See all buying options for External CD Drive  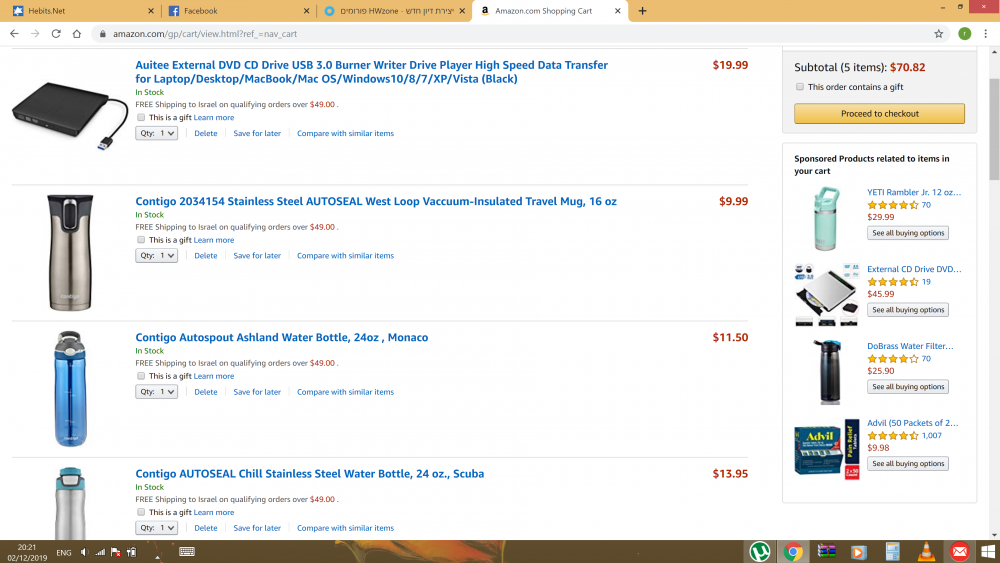click(908, 310)
